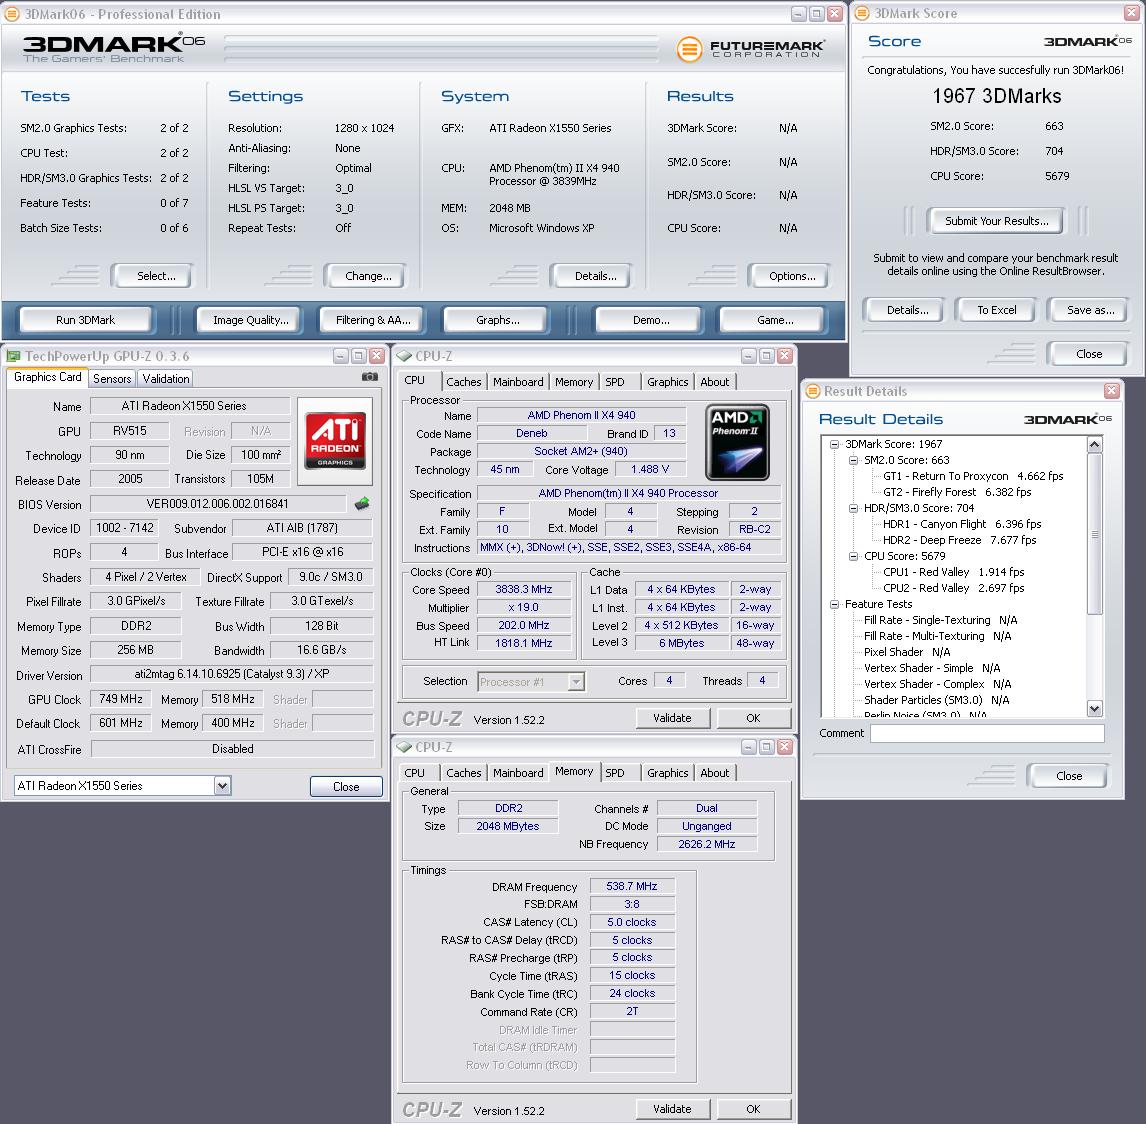1146x1124 pixels.
Task: Click the GPU-Z title bar icon
Action: (13, 356)
